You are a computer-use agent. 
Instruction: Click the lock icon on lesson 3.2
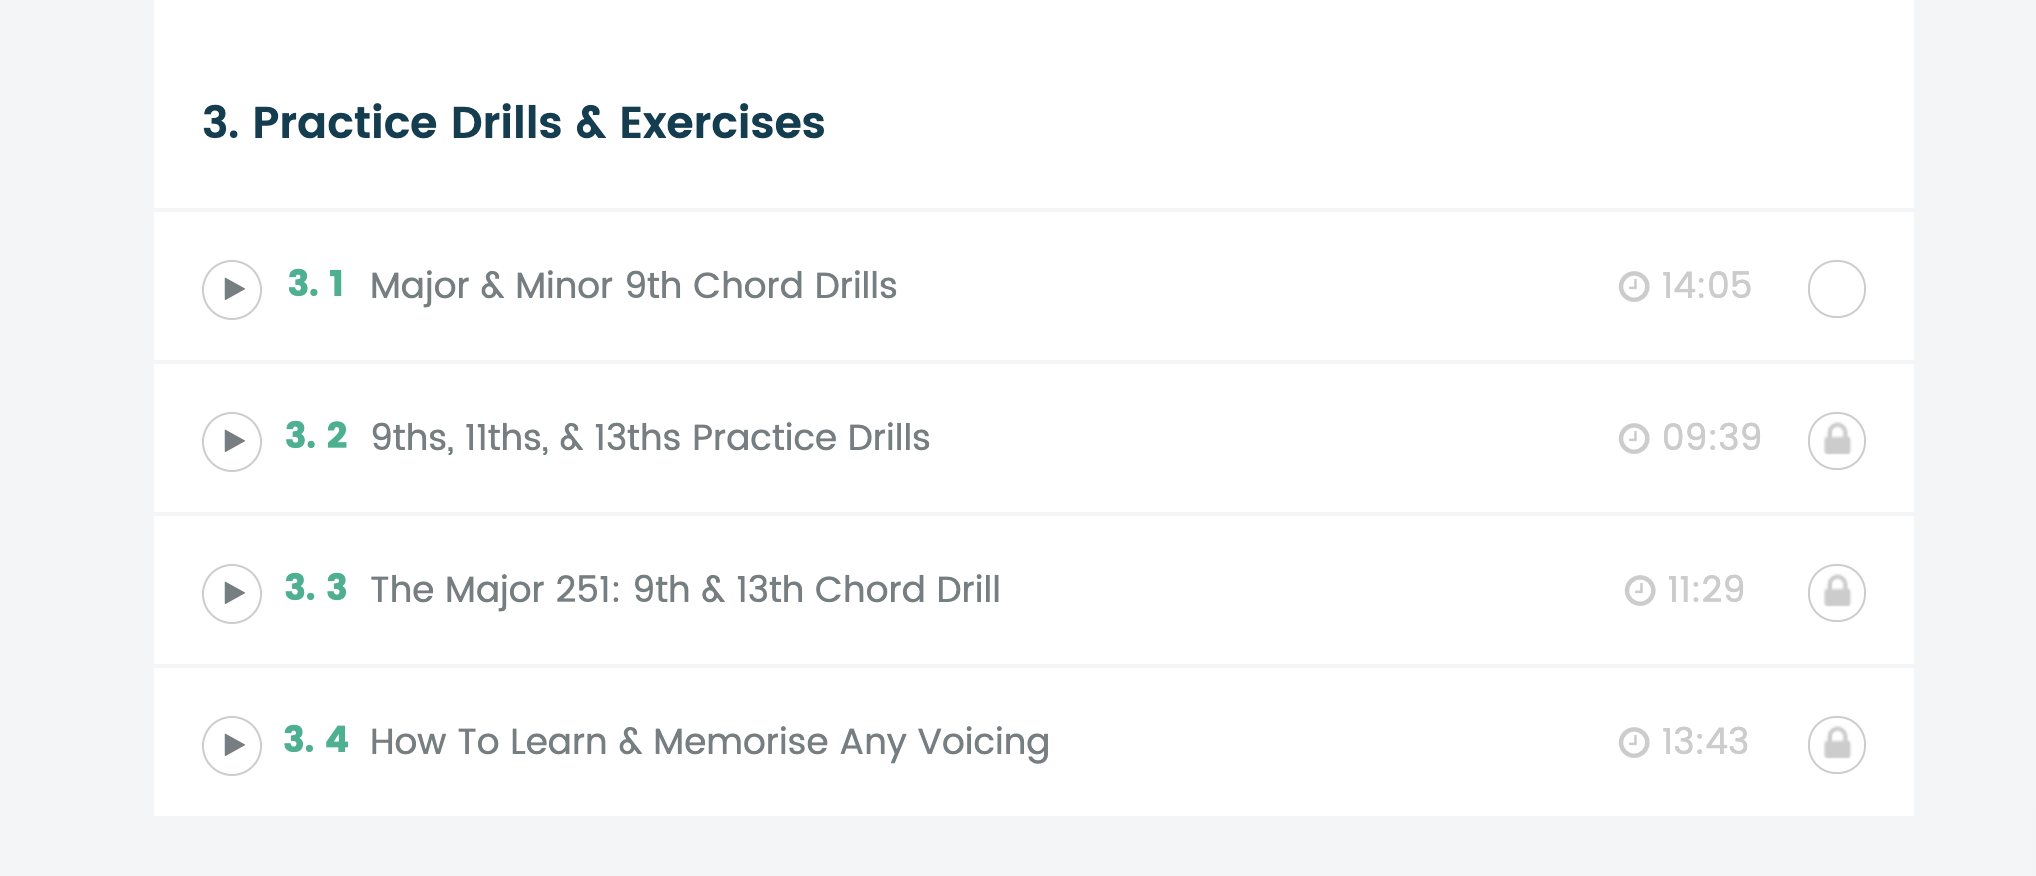point(1837,441)
